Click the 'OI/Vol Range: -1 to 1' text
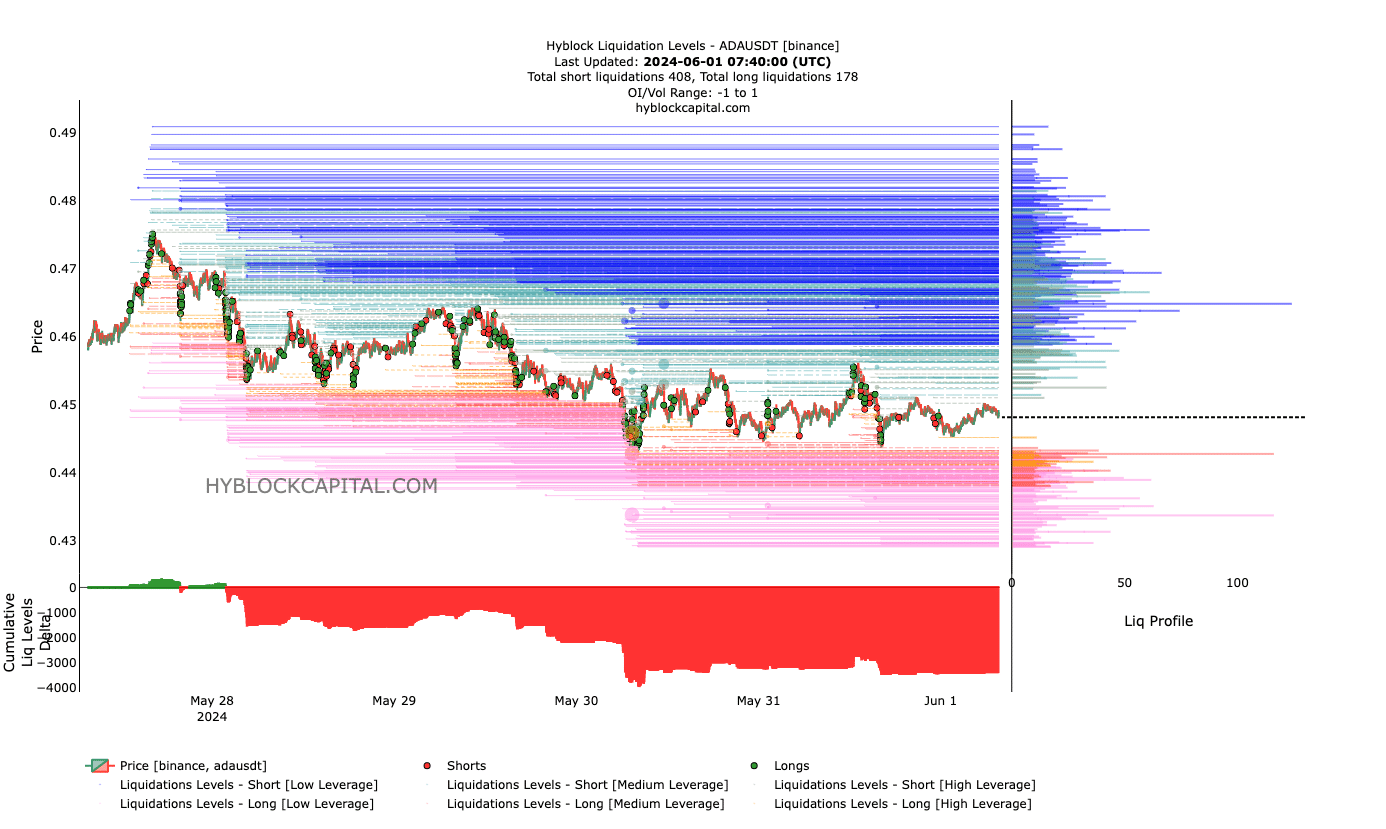 (x=692, y=92)
